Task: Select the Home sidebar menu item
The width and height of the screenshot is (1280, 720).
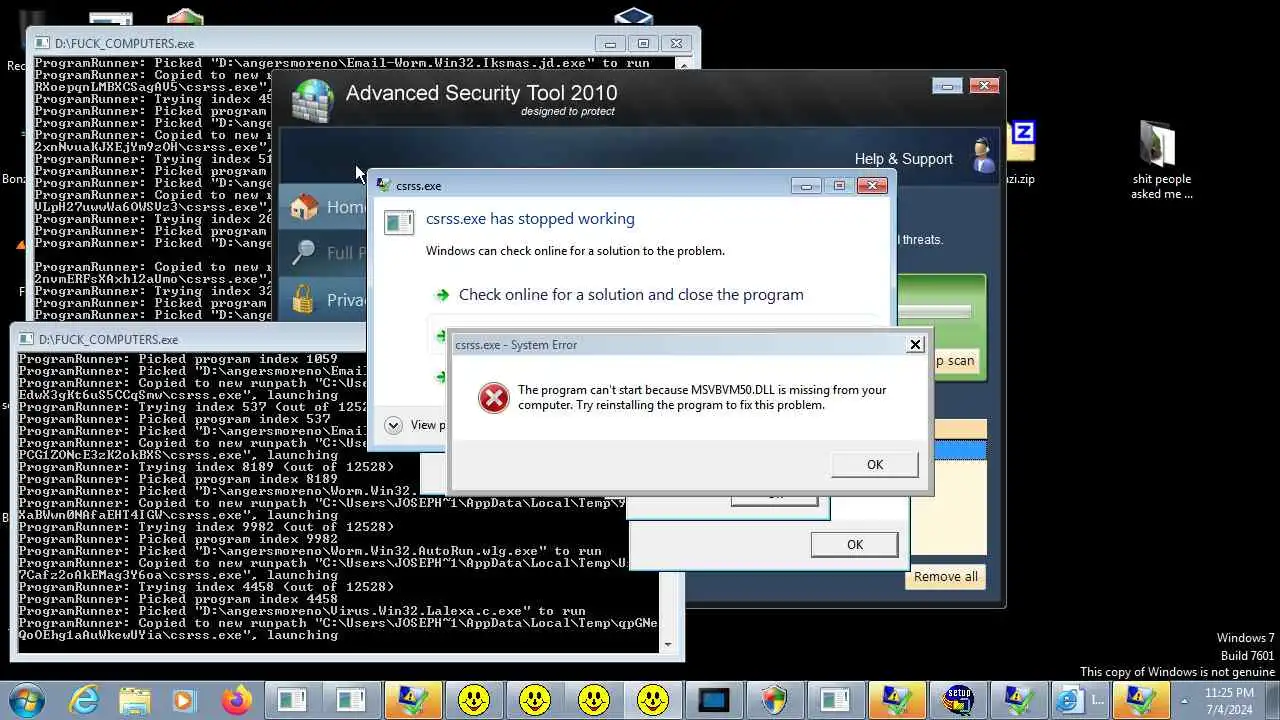Action: pyautogui.click(x=322, y=207)
